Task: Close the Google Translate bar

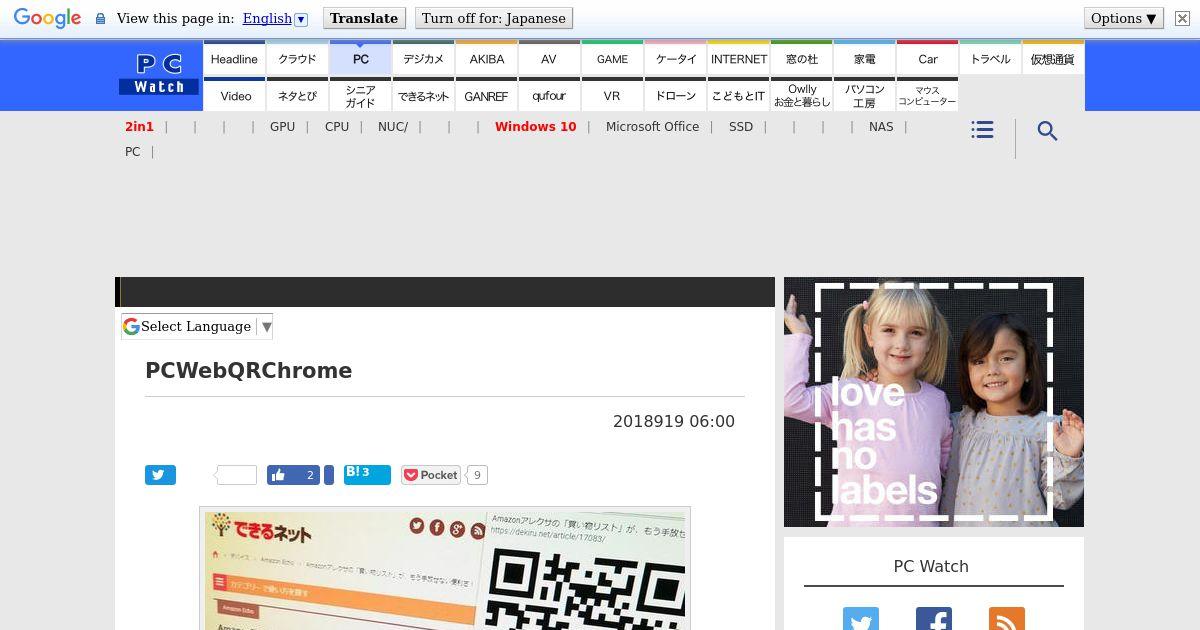Action: click(1182, 18)
